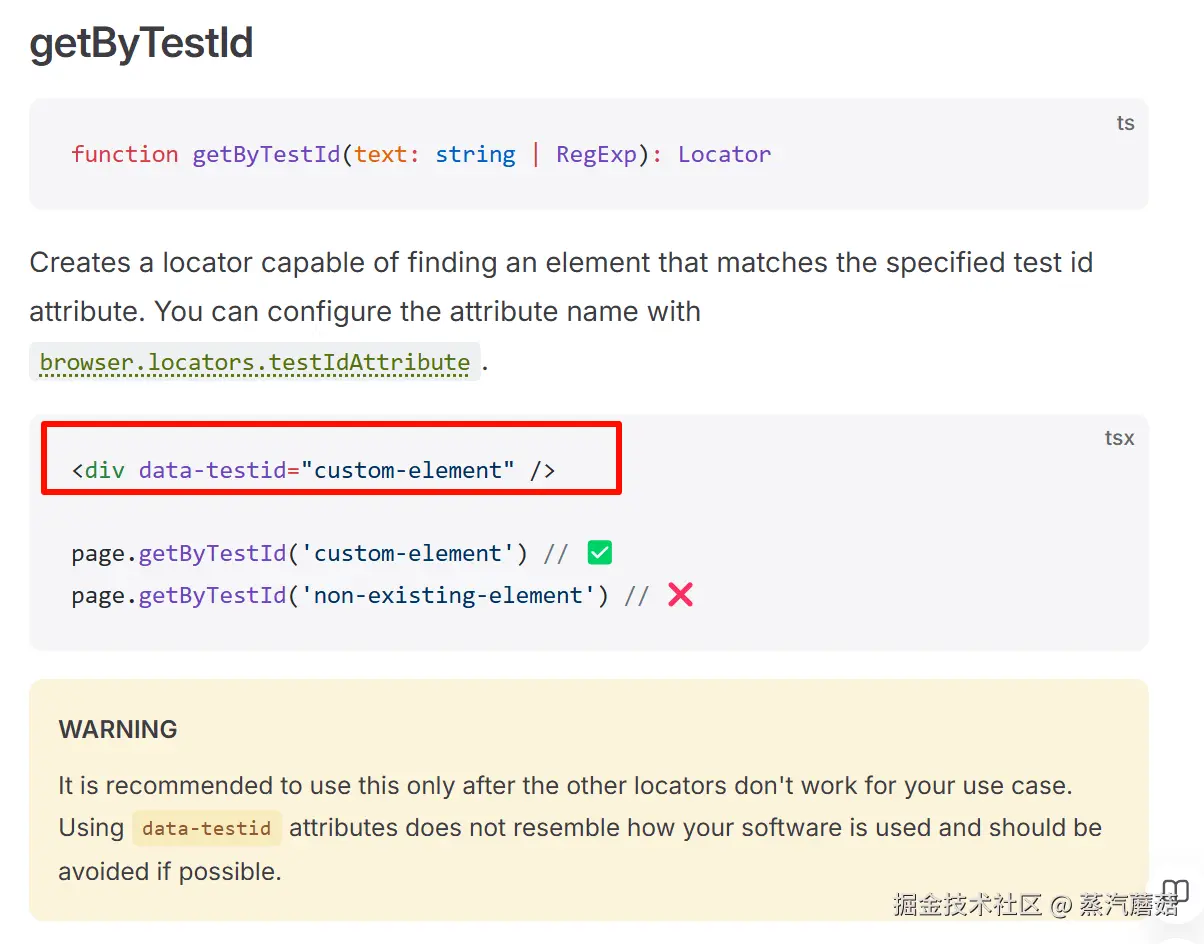This screenshot has height=944, width=1204.
Task: Click the text parameter name in the signature
Action: pyautogui.click(x=380, y=154)
